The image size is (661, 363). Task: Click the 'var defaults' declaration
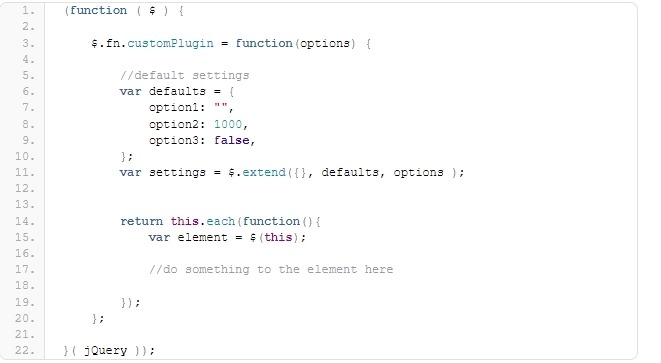click(x=162, y=91)
